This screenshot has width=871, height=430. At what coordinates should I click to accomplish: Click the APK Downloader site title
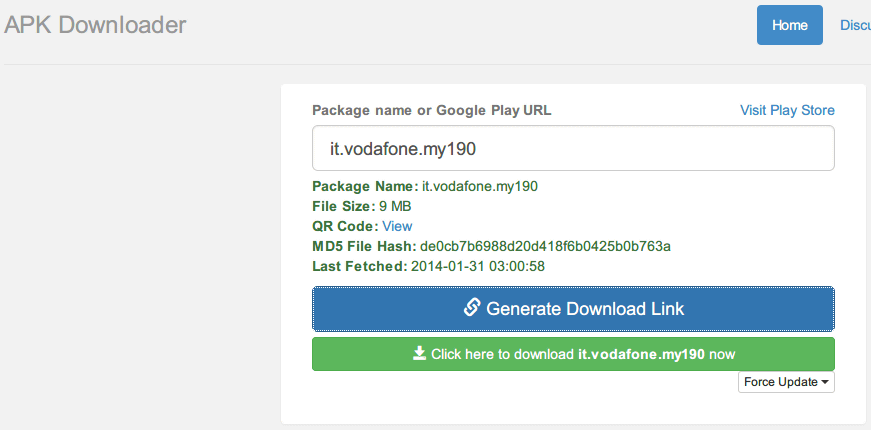95,25
